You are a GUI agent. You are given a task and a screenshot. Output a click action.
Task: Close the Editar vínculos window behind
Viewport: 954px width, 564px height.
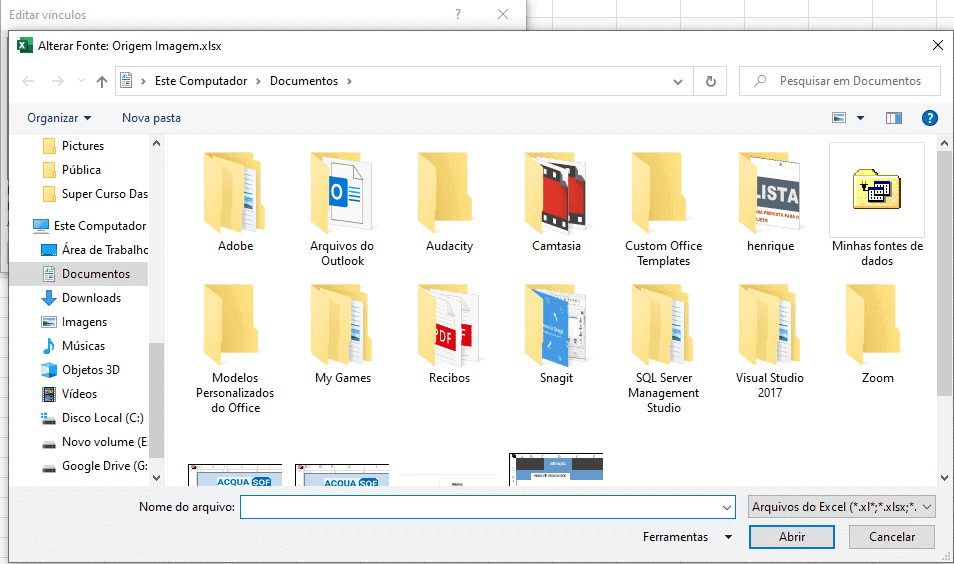coord(503,14)
